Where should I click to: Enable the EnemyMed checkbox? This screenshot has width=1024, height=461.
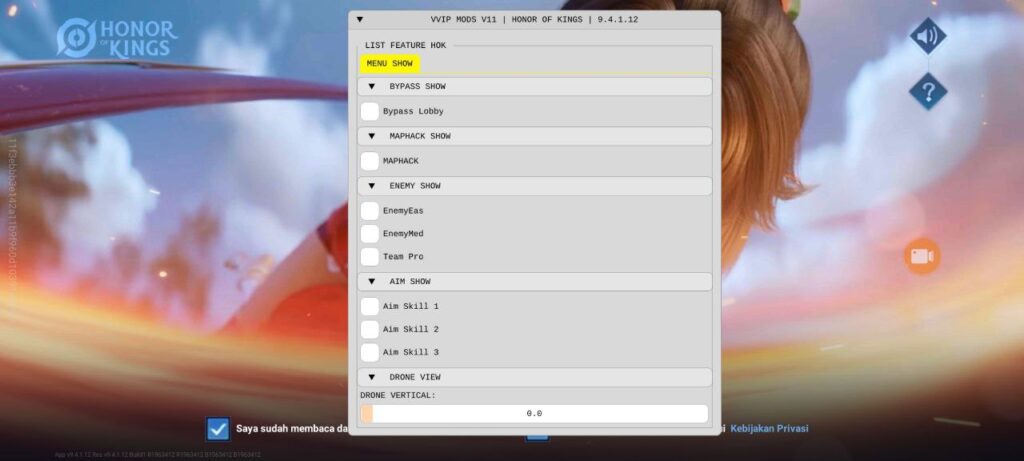click(x=370, y=234)
